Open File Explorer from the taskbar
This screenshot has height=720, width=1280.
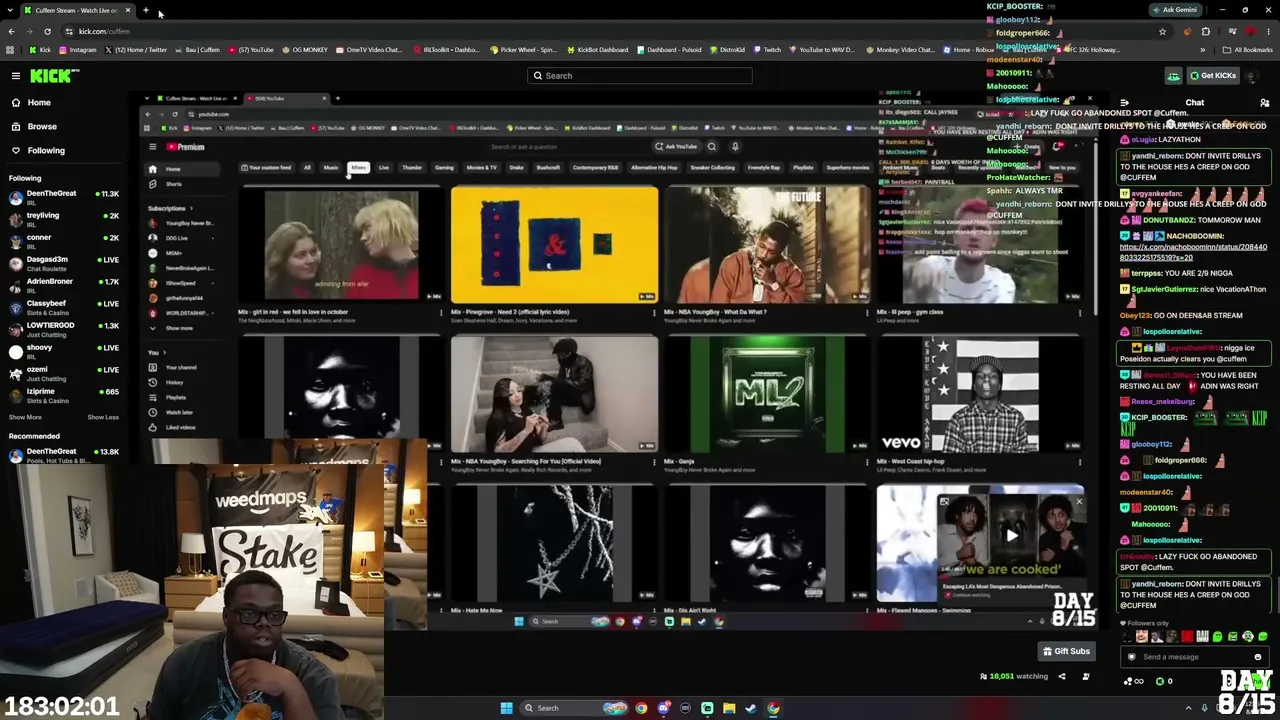pos(729,709)
